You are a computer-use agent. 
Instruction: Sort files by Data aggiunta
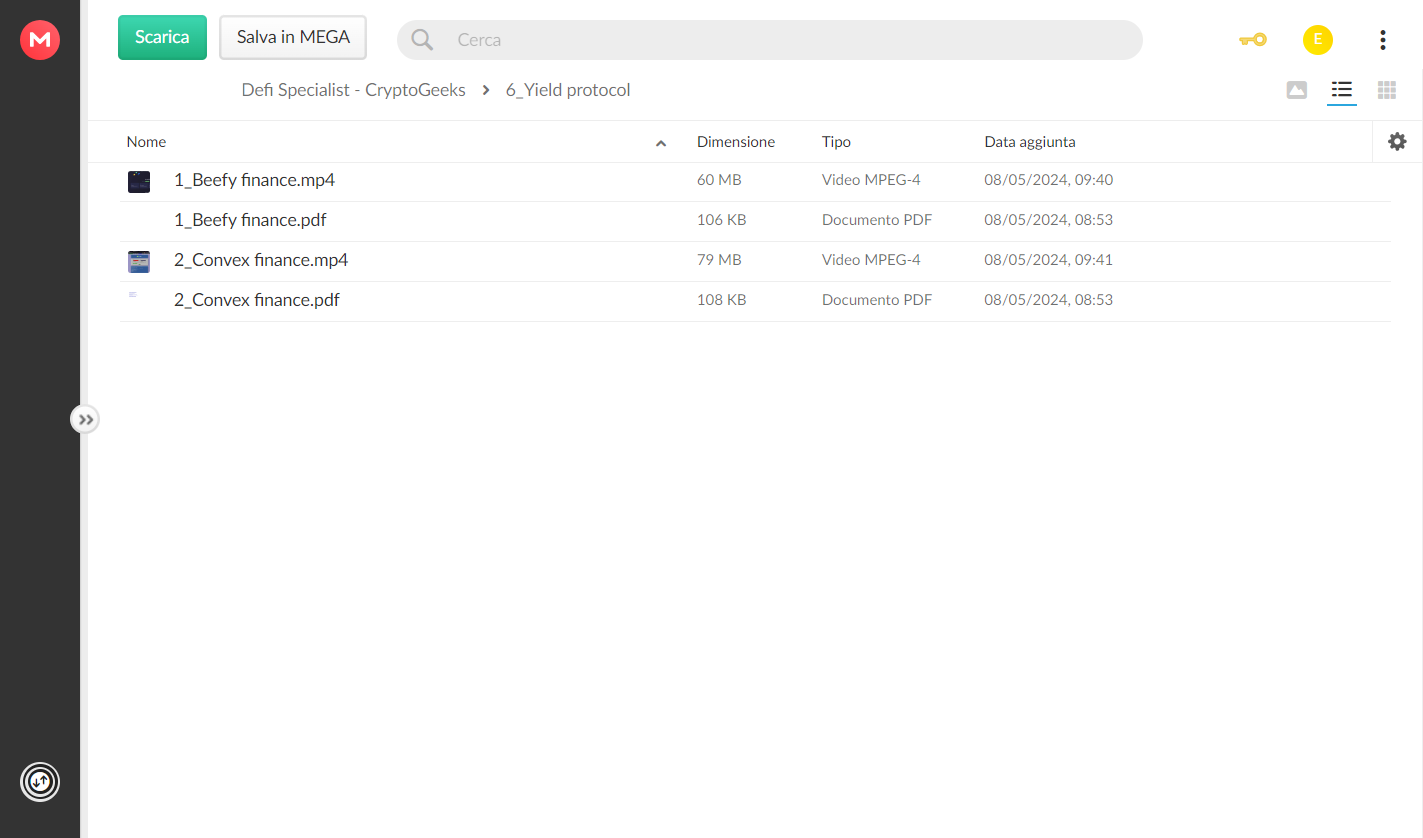point(1030,142)
